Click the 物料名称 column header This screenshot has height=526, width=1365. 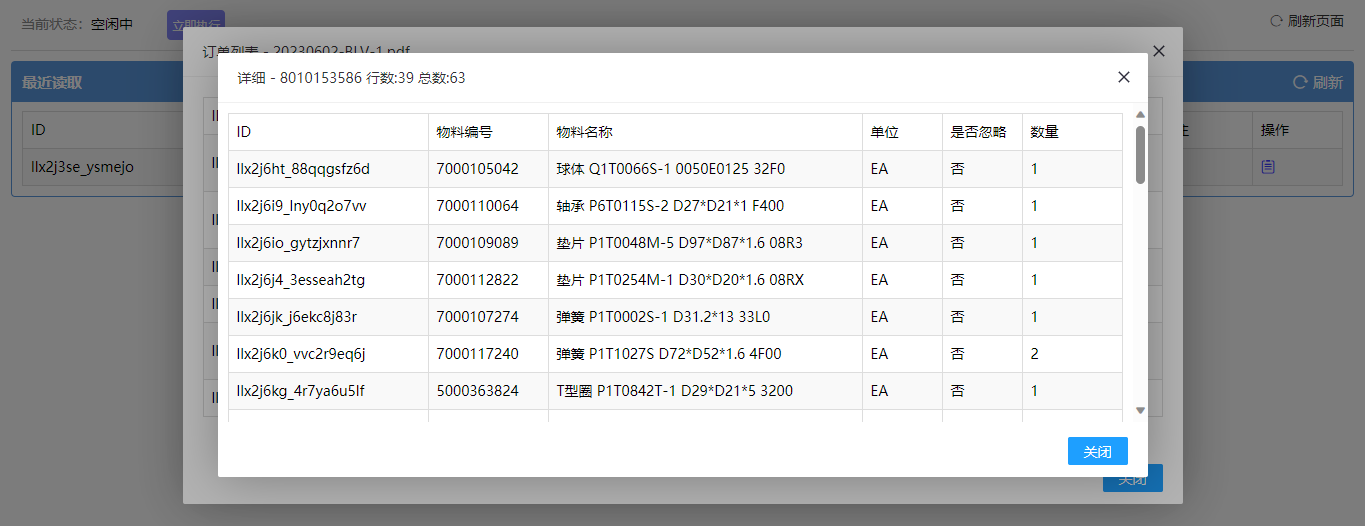click(x=584, y=132)
